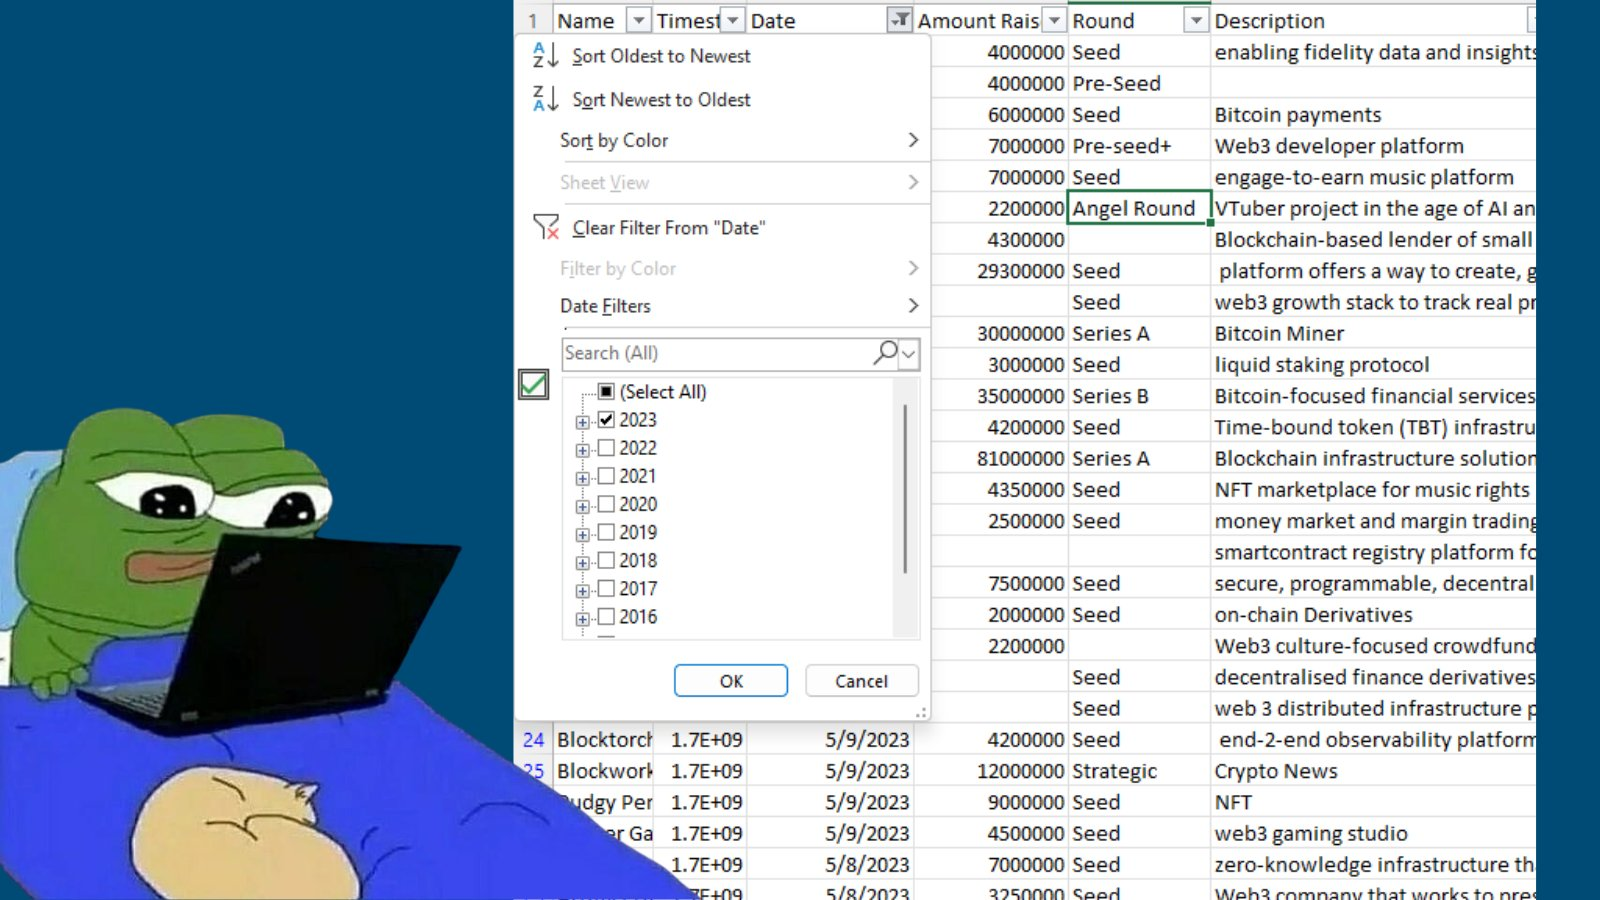Screen dimensions: 1600x900
Task: Click the Sort Newest to Oldest Z-A icon
Action: tap(544, 99)
